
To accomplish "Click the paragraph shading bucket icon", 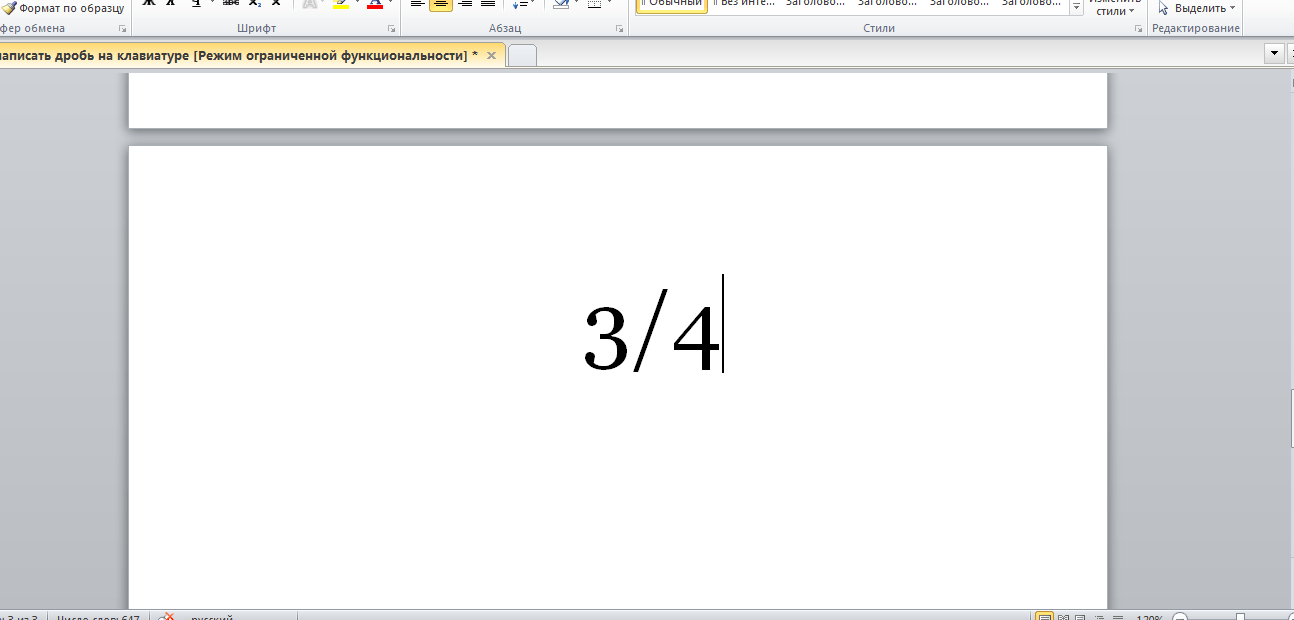I will [560, 4].
